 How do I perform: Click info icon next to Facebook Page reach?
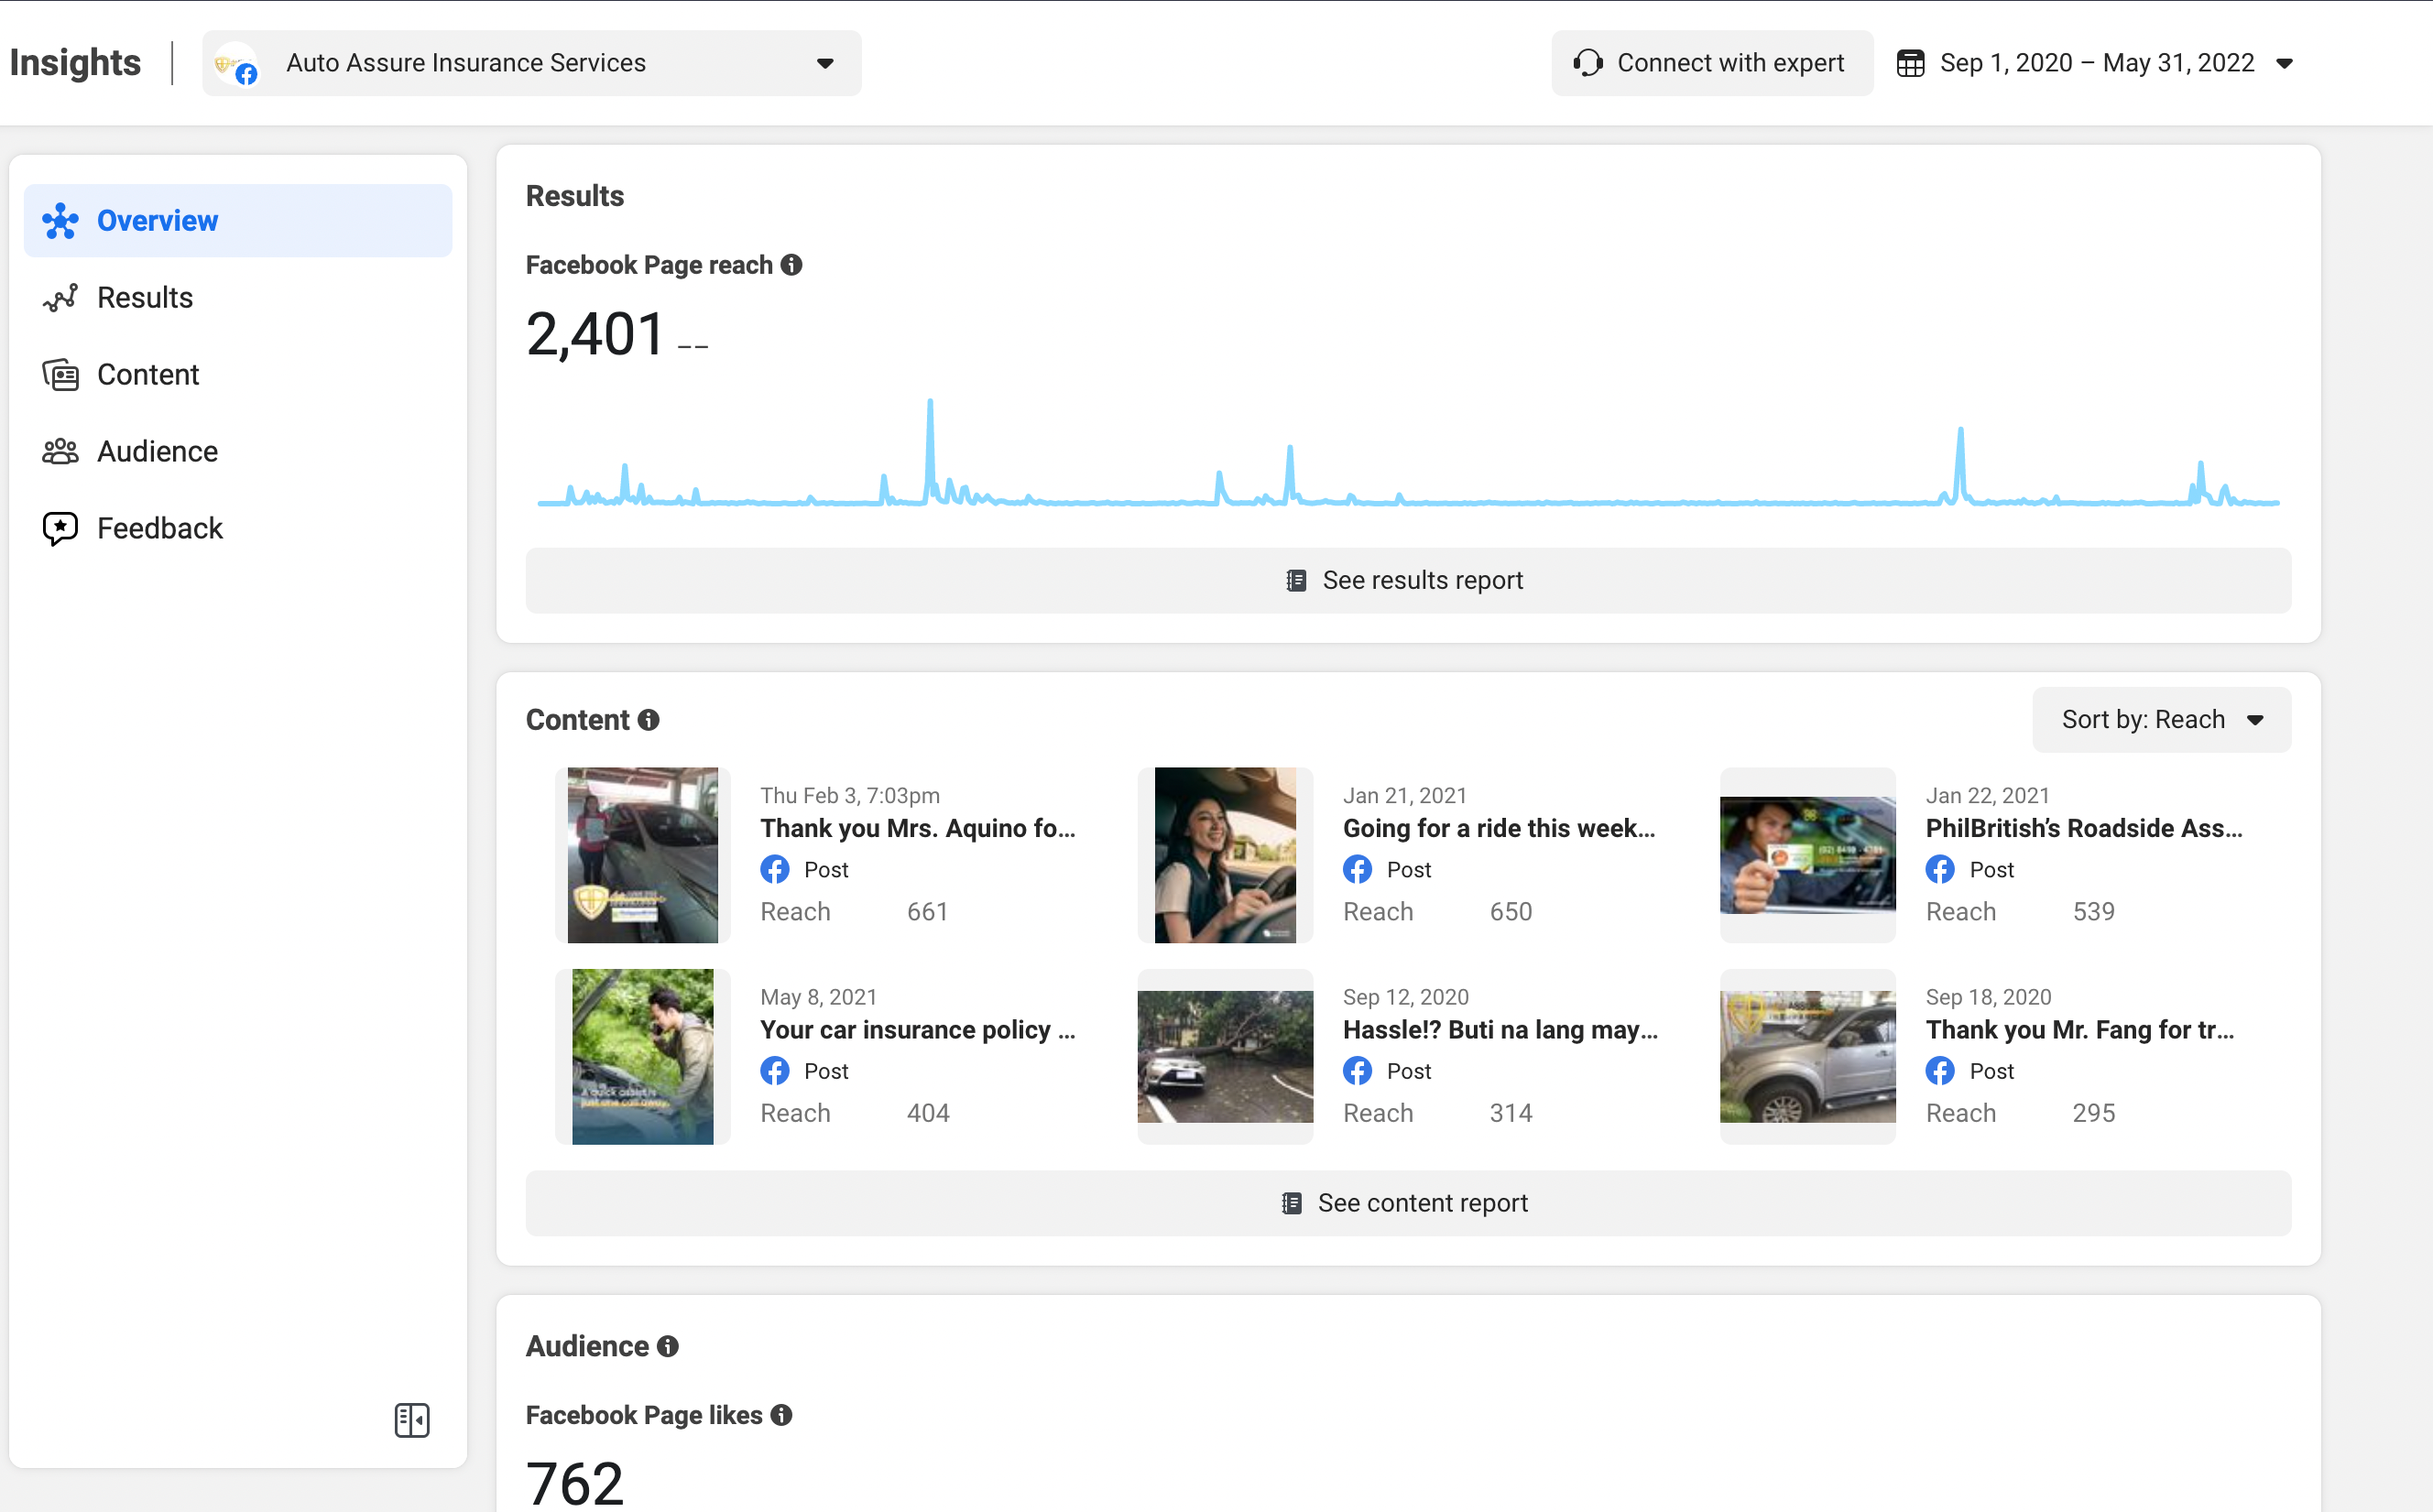pyautogui.click(x=792, y=265)
